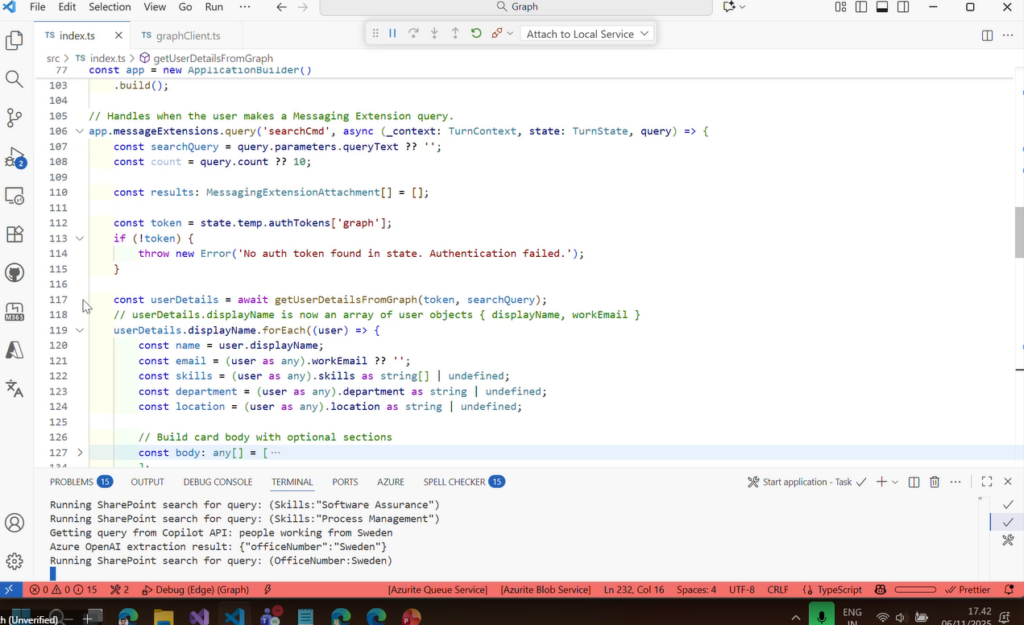This screenshot has height=625, width=1024.
Task: Restart the debug session with green arrow
Action: pos(476,34)
